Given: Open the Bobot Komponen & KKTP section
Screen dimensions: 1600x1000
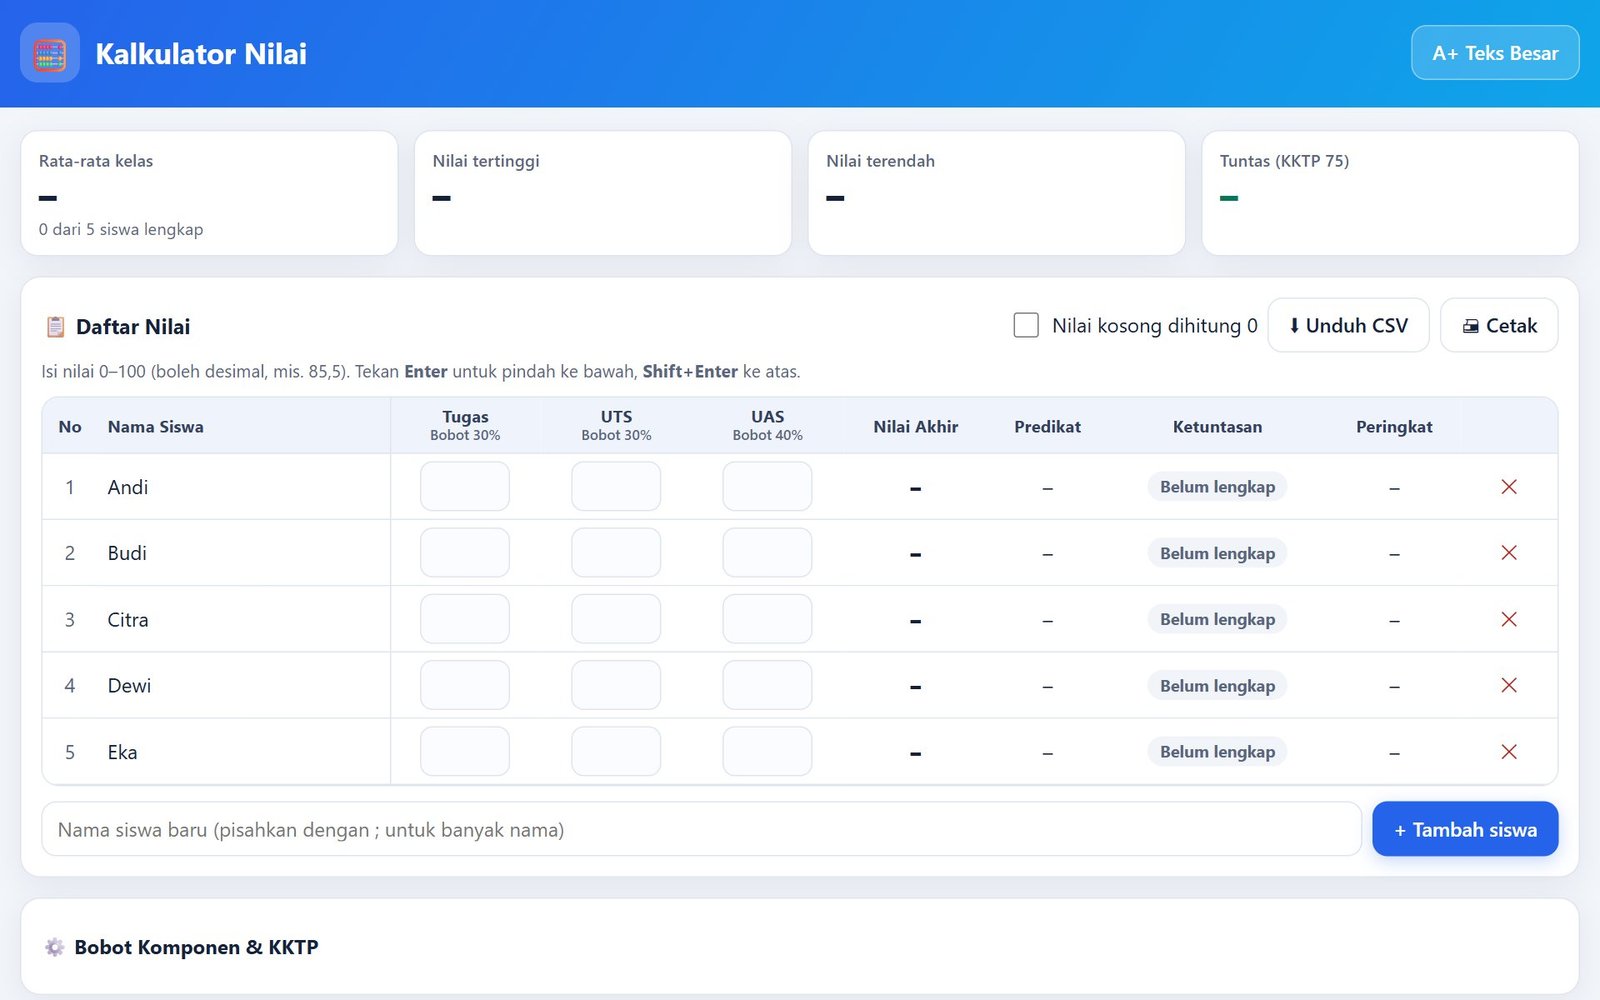Looking at the screenshot, I should pyautogui.click(x=800, y=947).
